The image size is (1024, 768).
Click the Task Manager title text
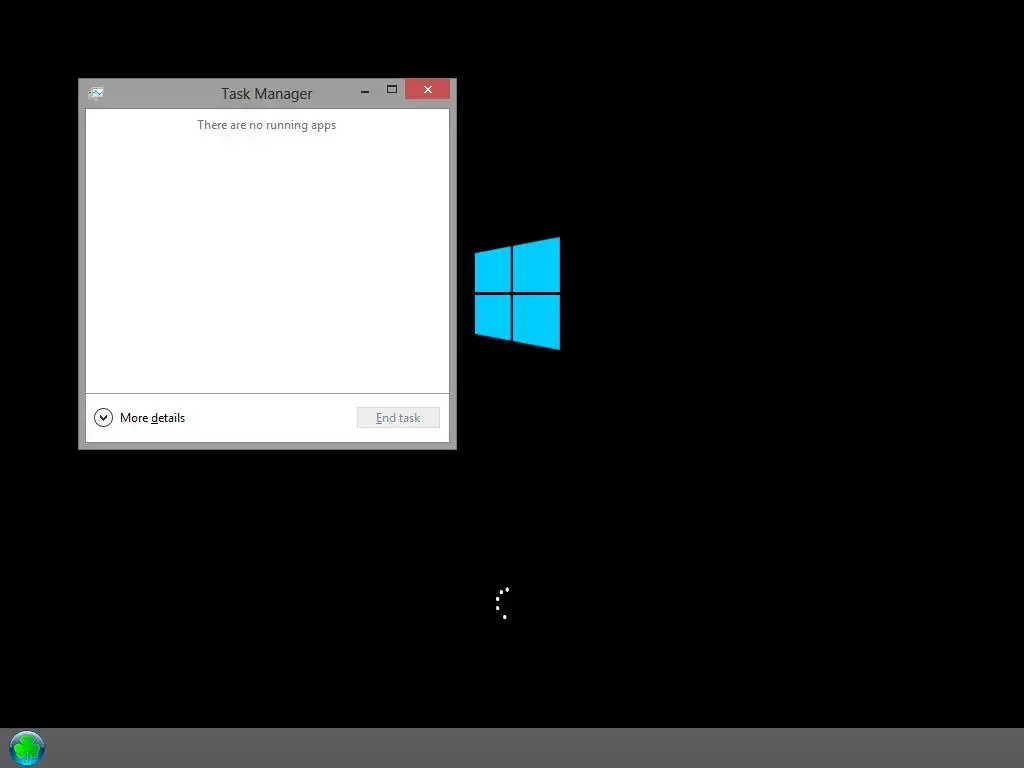(266, 93)
